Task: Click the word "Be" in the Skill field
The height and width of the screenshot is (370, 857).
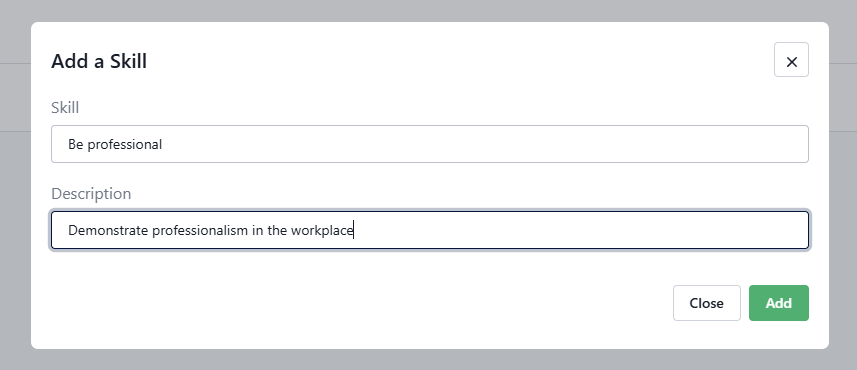Action: click(75, 144)
